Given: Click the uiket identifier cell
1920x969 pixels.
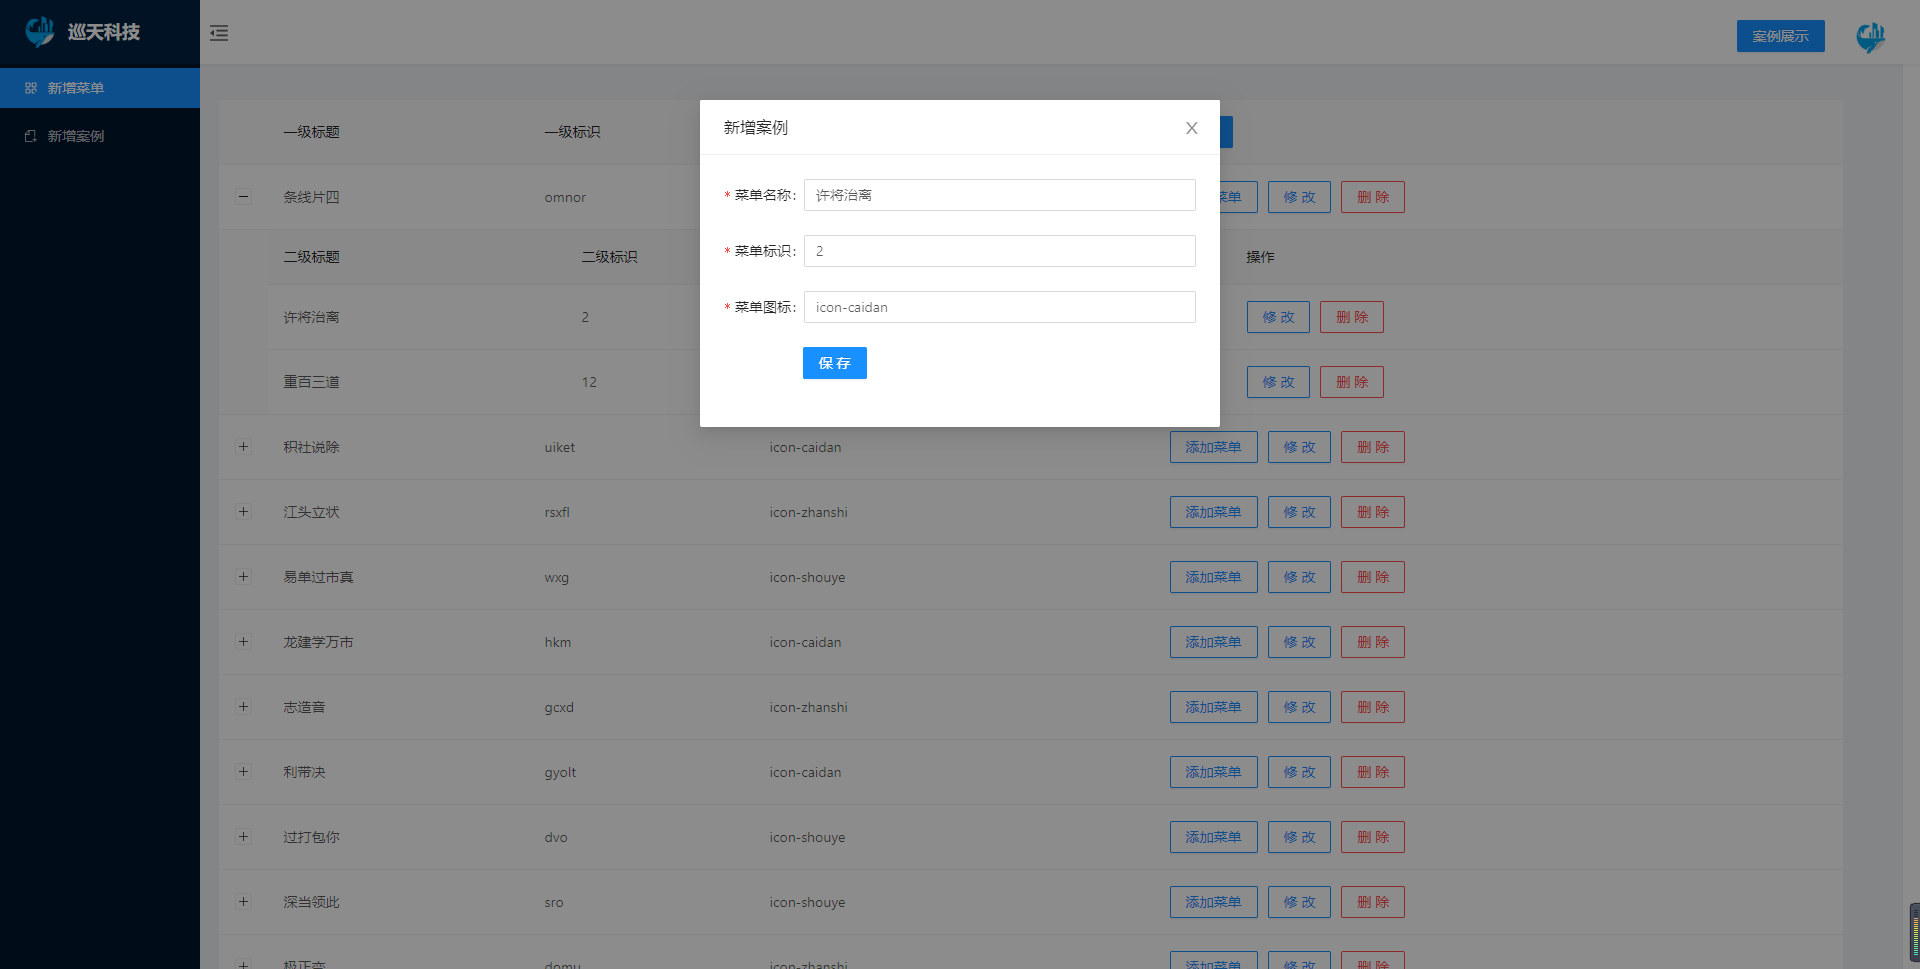Looking at the screenshot, I should 560,447.
